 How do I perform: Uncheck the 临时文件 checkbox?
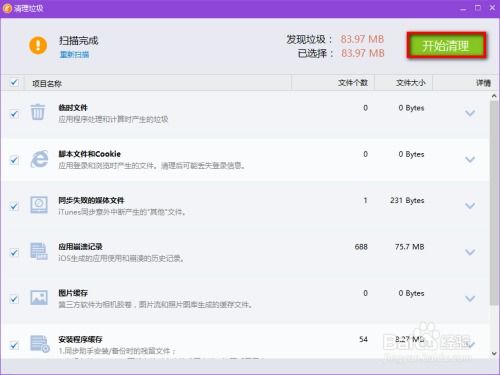14,114
